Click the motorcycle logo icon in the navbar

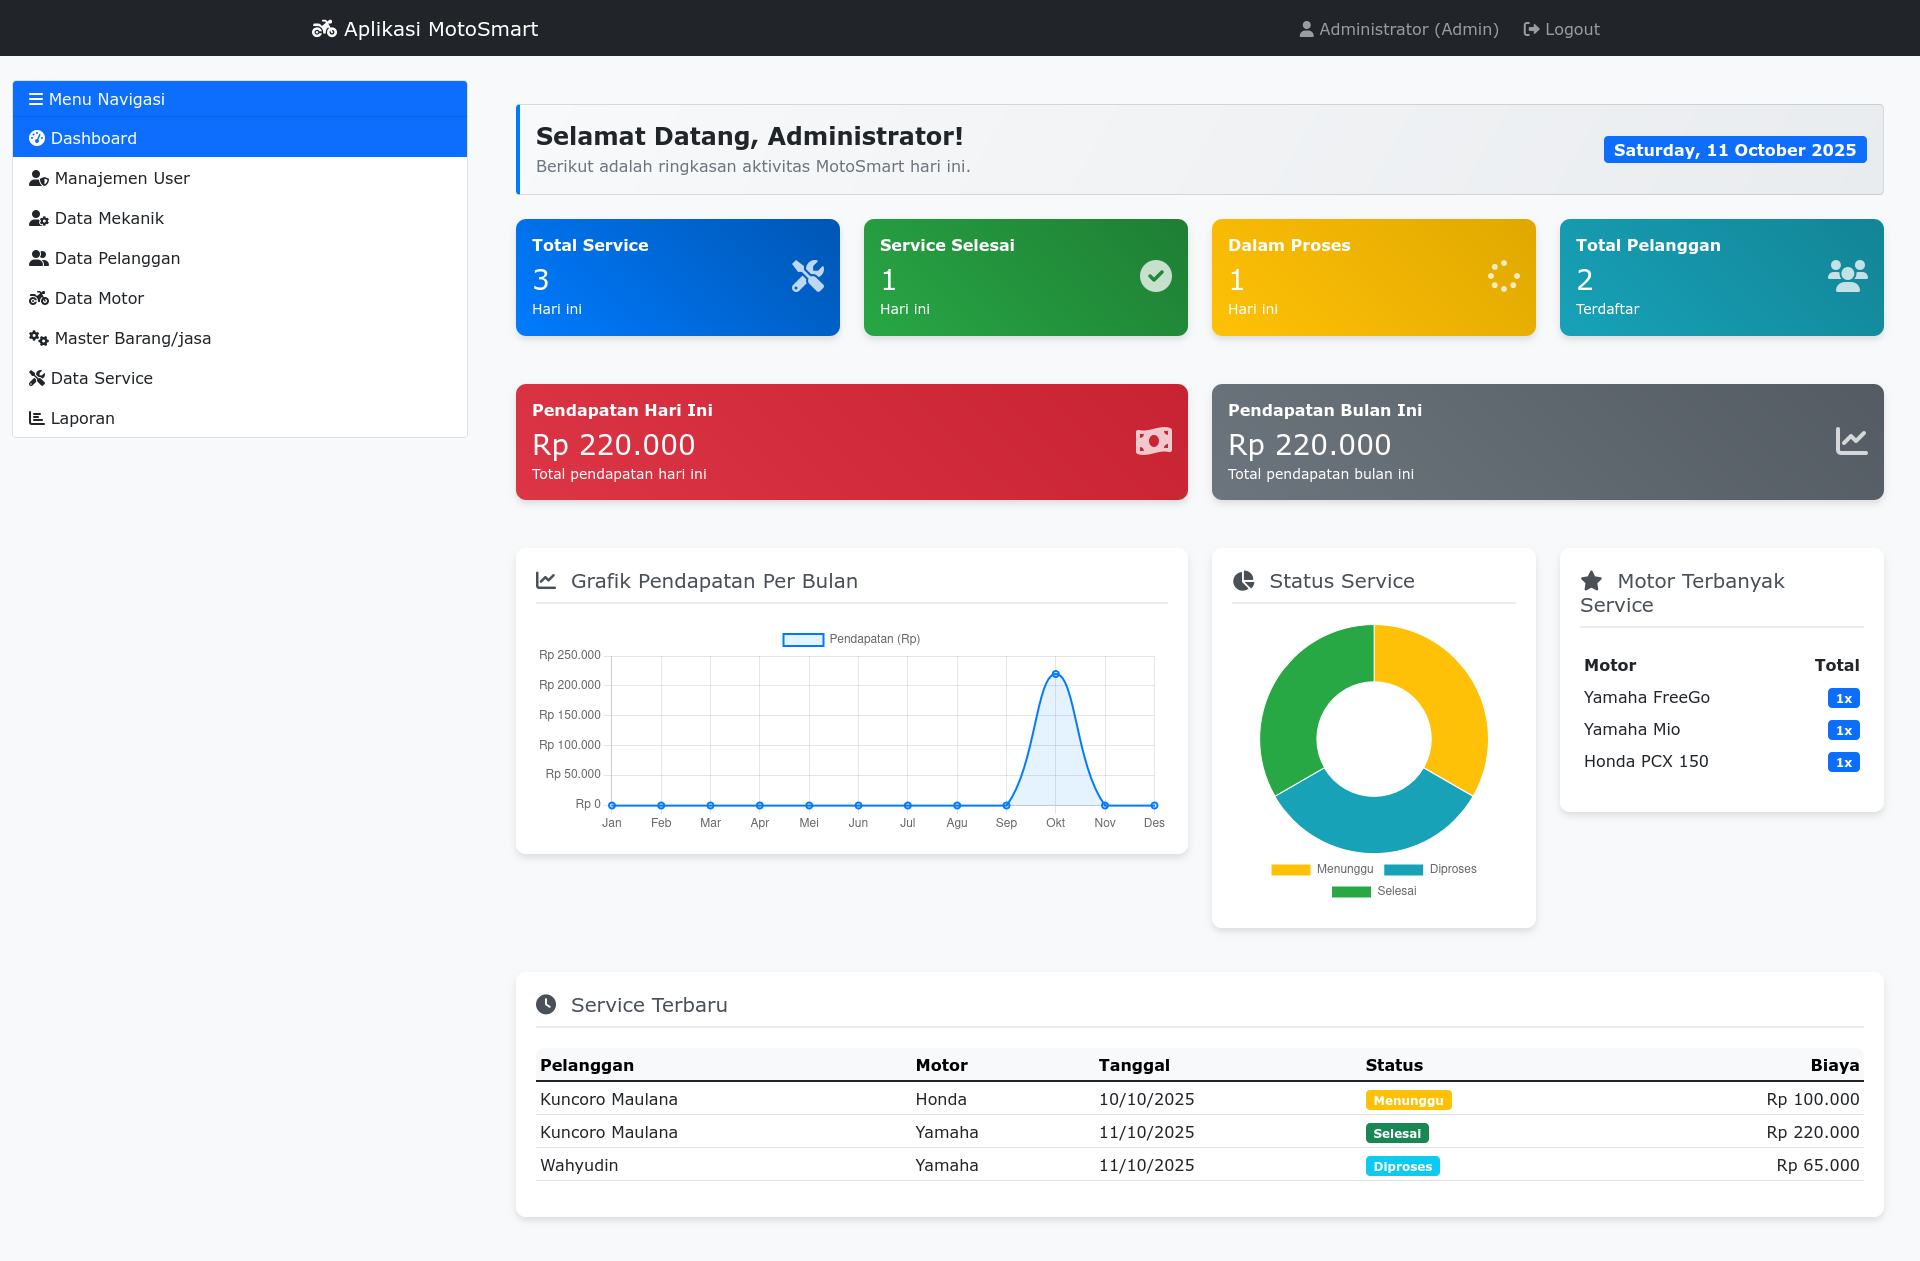pyautogui.click(x=324, y=29)
